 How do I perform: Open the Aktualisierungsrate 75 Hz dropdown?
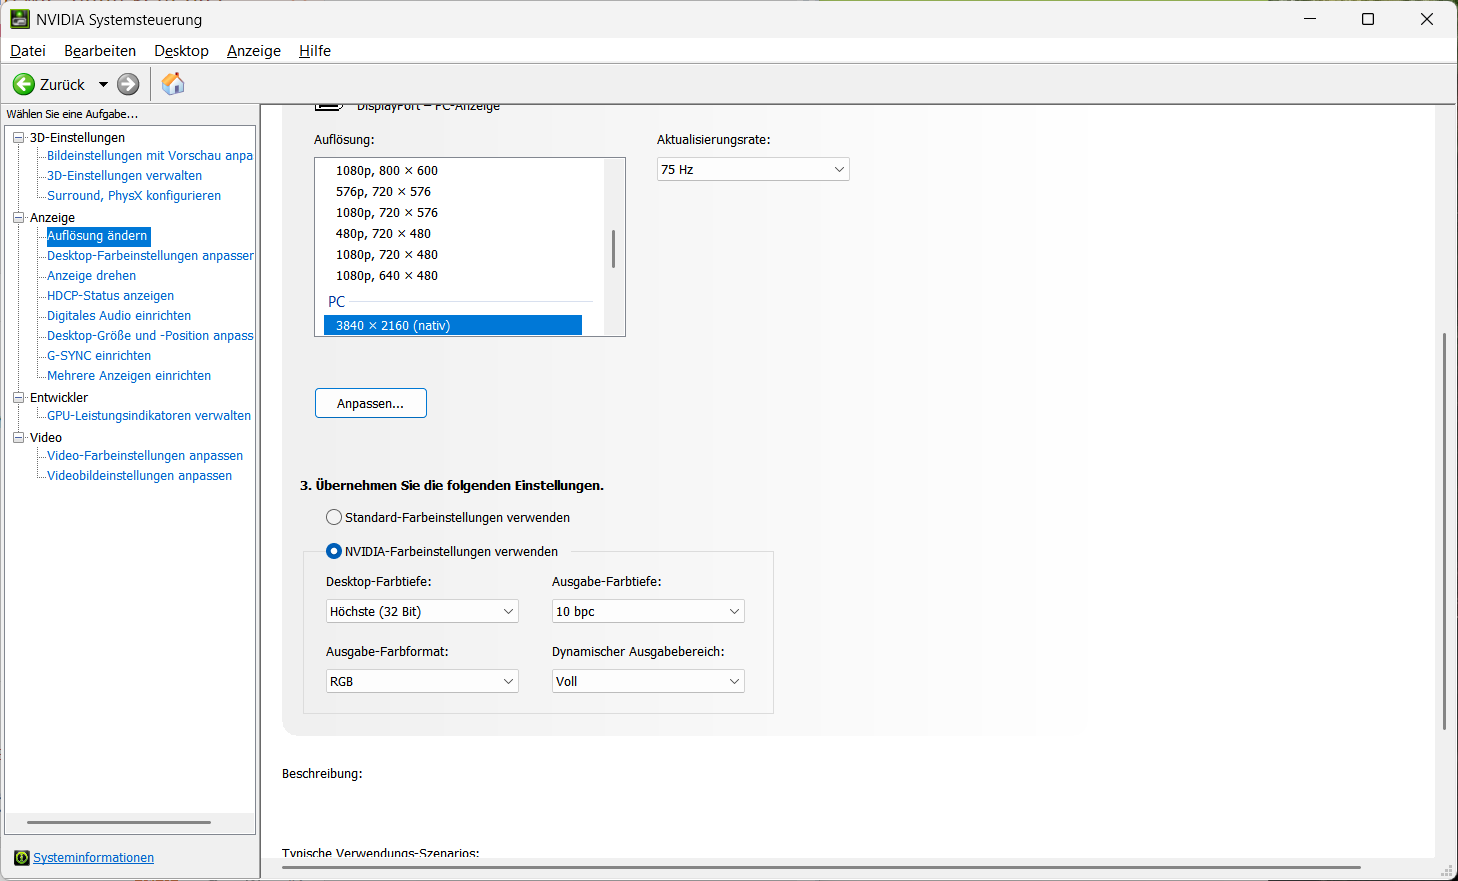(753, 169)
